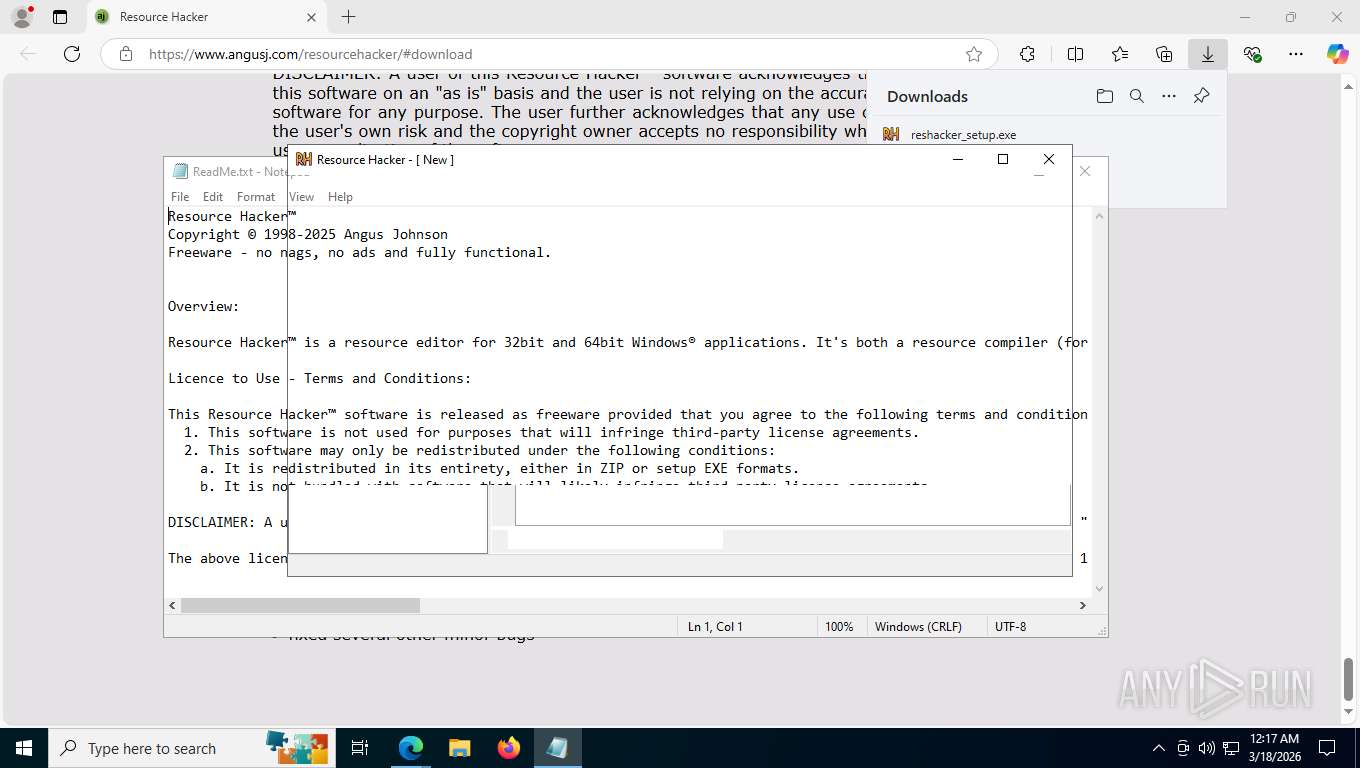Click the 'Type here to search' box
This screenshot has height=768, width=1360.
(190, 748)
